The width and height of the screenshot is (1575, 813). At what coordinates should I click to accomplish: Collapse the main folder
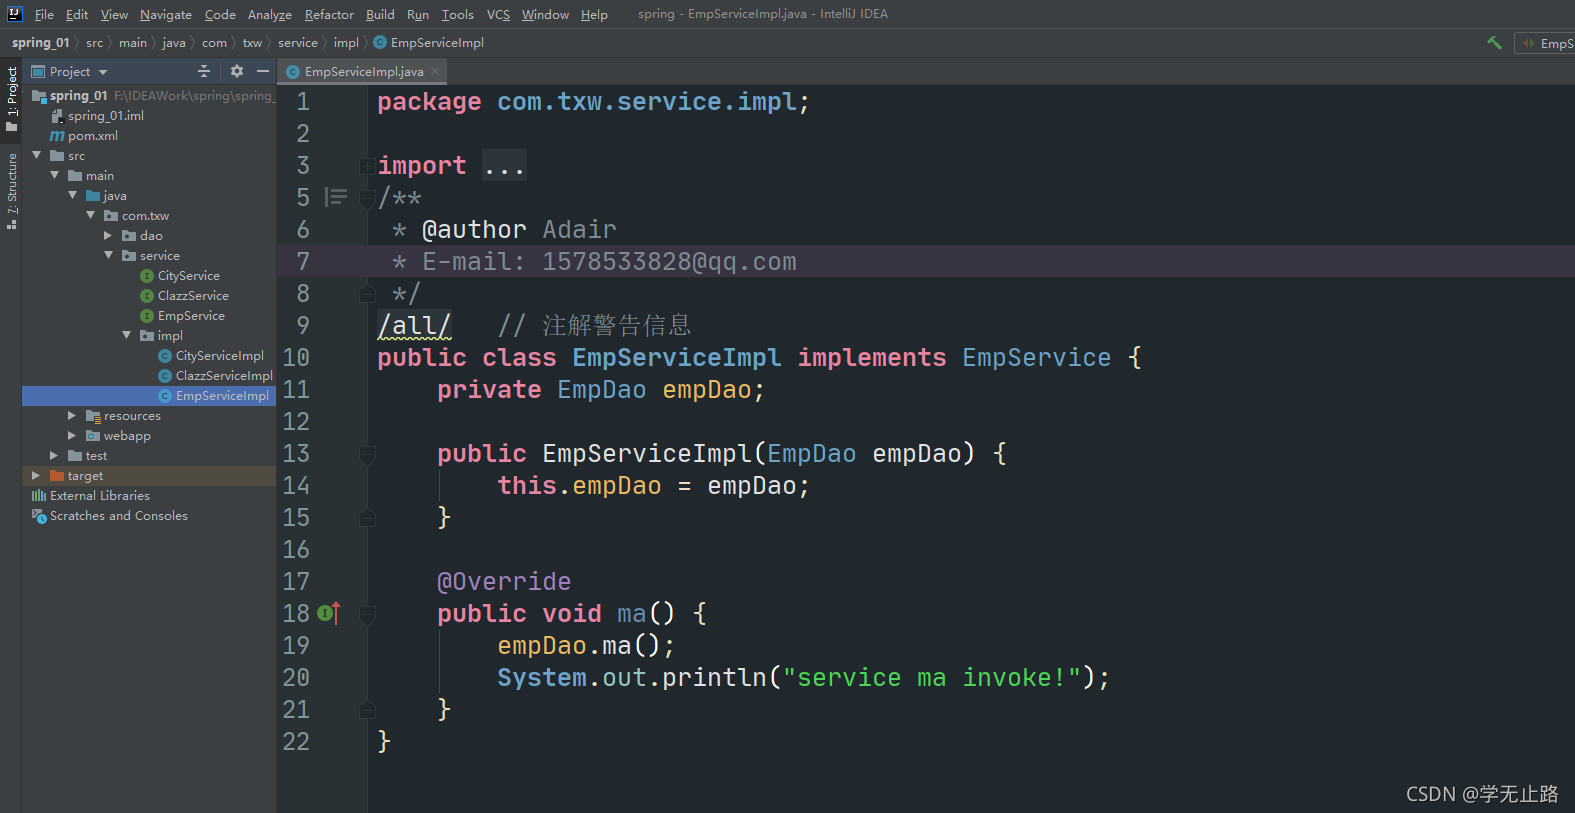[x=55, y=175]
